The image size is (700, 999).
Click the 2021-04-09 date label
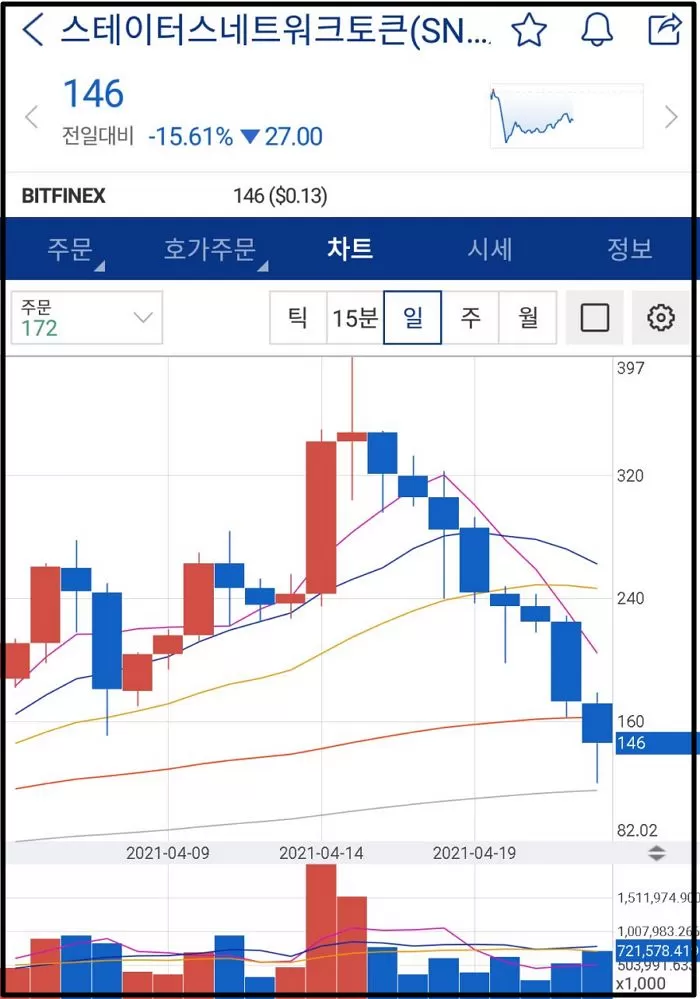tap(168, 853)
